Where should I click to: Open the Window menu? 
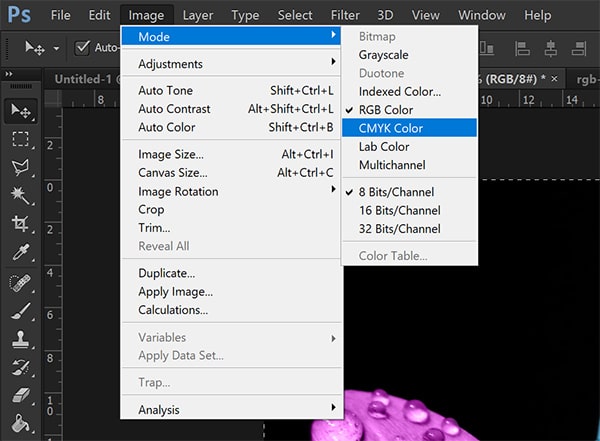coord(482,15)
